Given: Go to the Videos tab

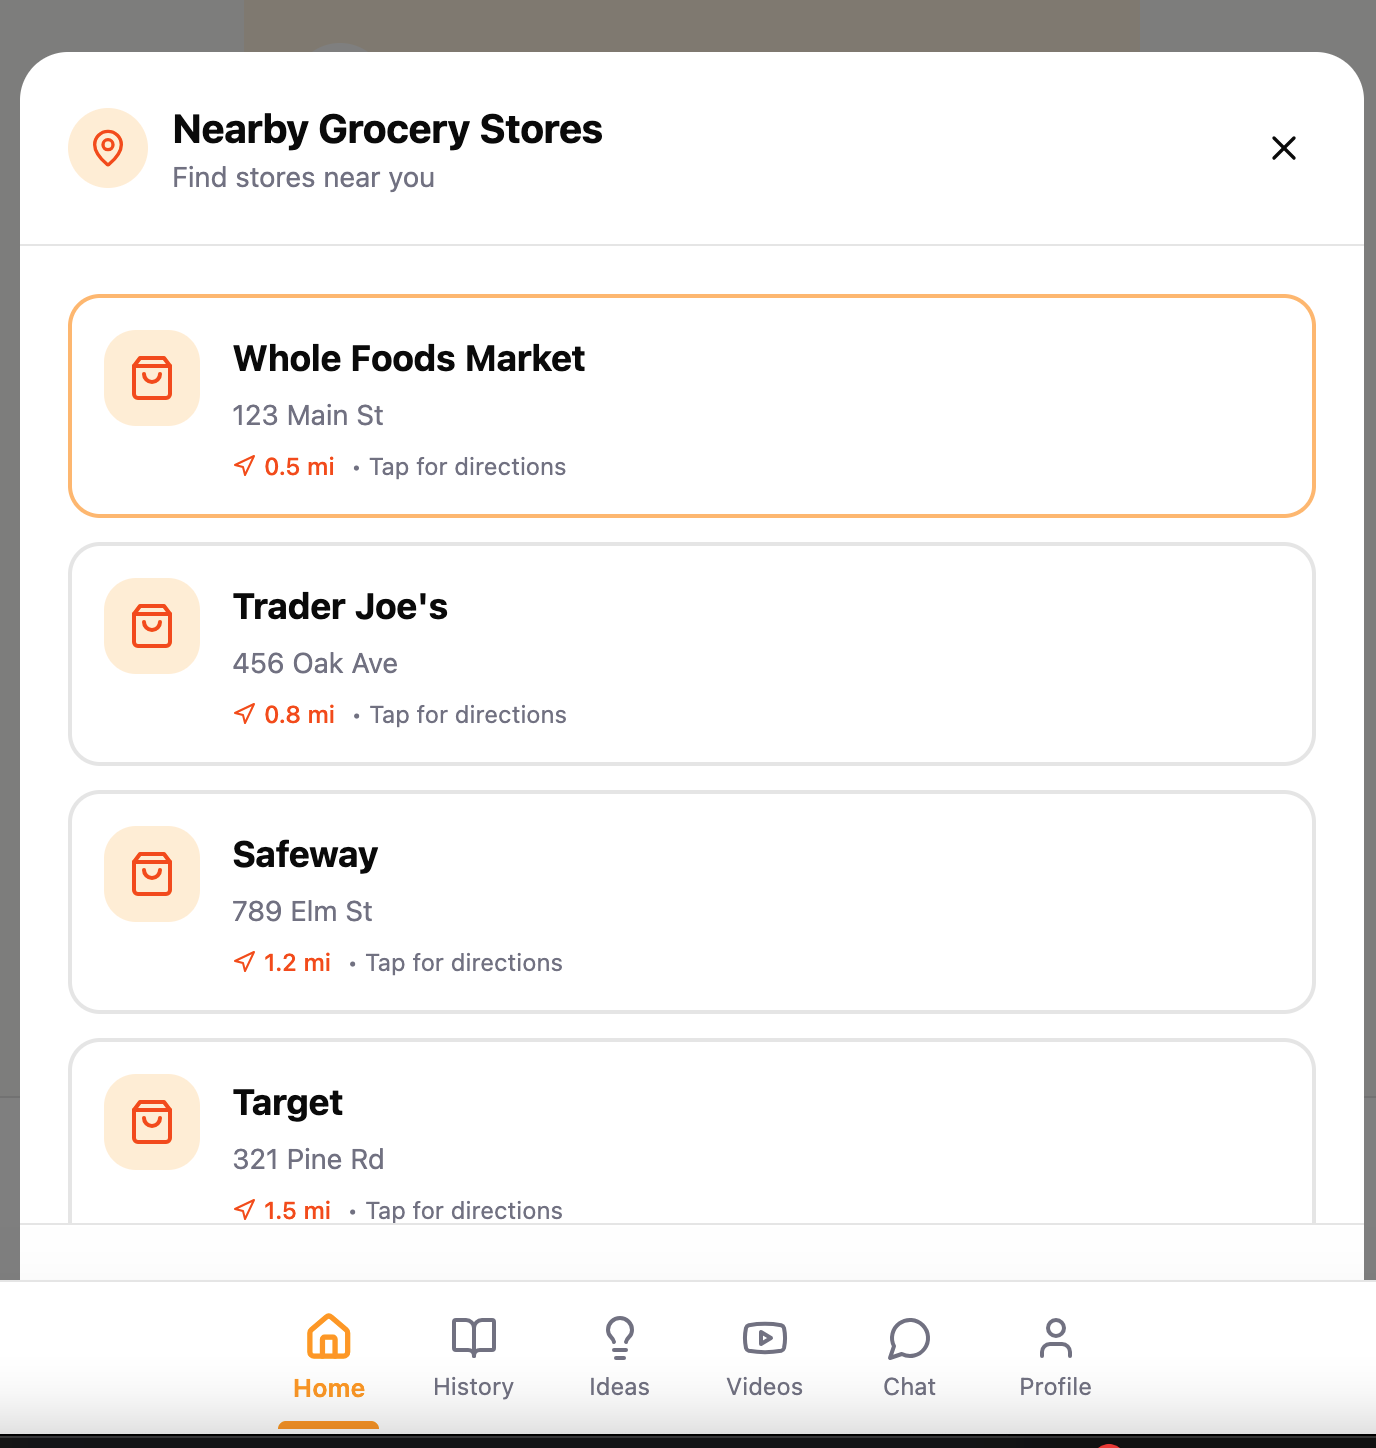Looking at the screenshot, I should click(765, 1357).
